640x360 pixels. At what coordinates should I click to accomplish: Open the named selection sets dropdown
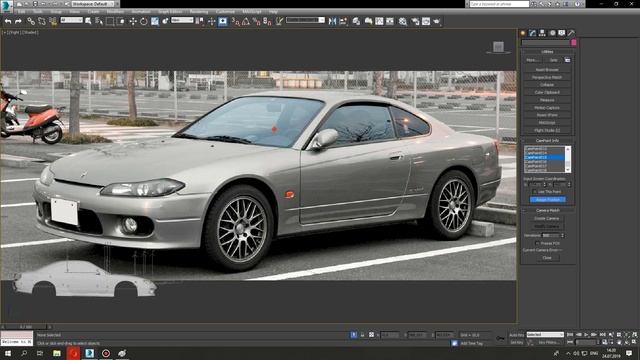coord(305,20)
